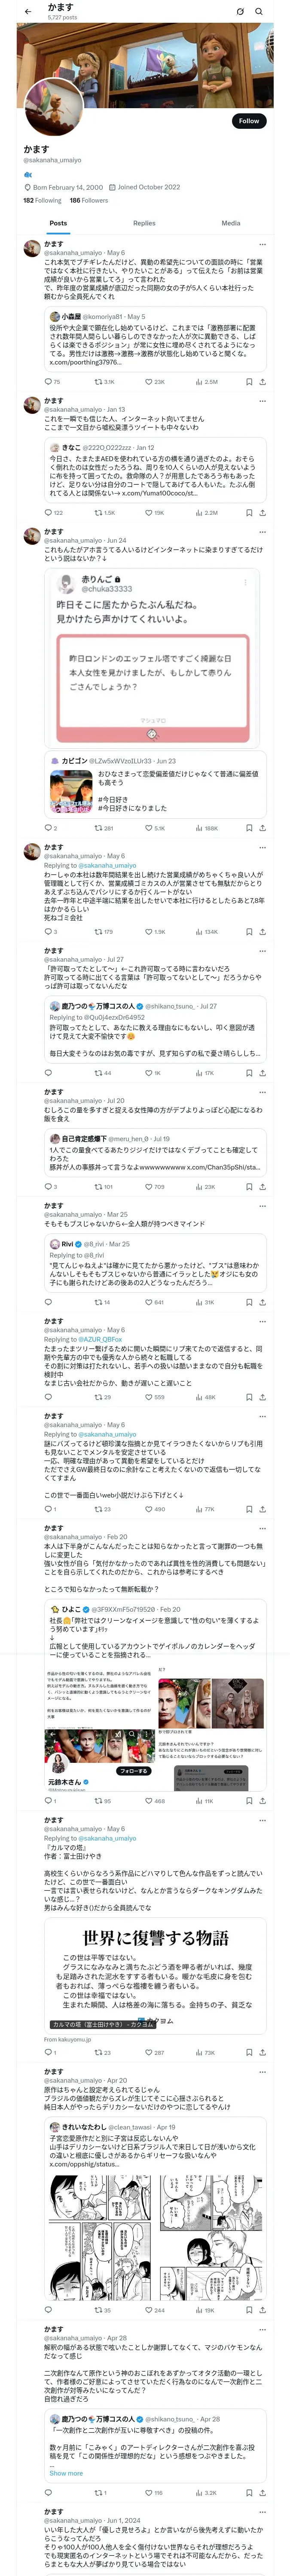Image resolution: width=290 pixels, height=2576 pixels.
Task: Click Show more on the truncated post
Action: (x=66, y=2473)
